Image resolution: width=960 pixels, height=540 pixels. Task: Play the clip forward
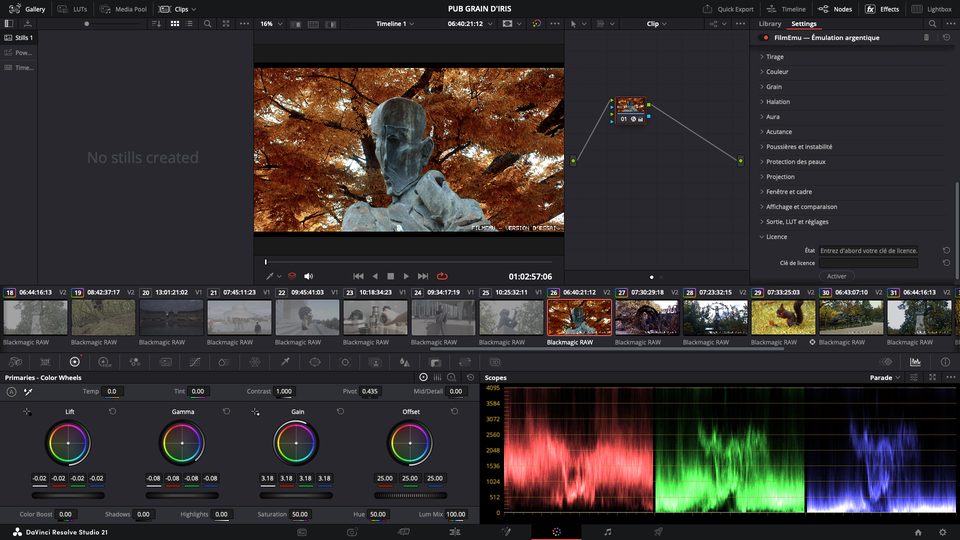(x=406, y=276)
